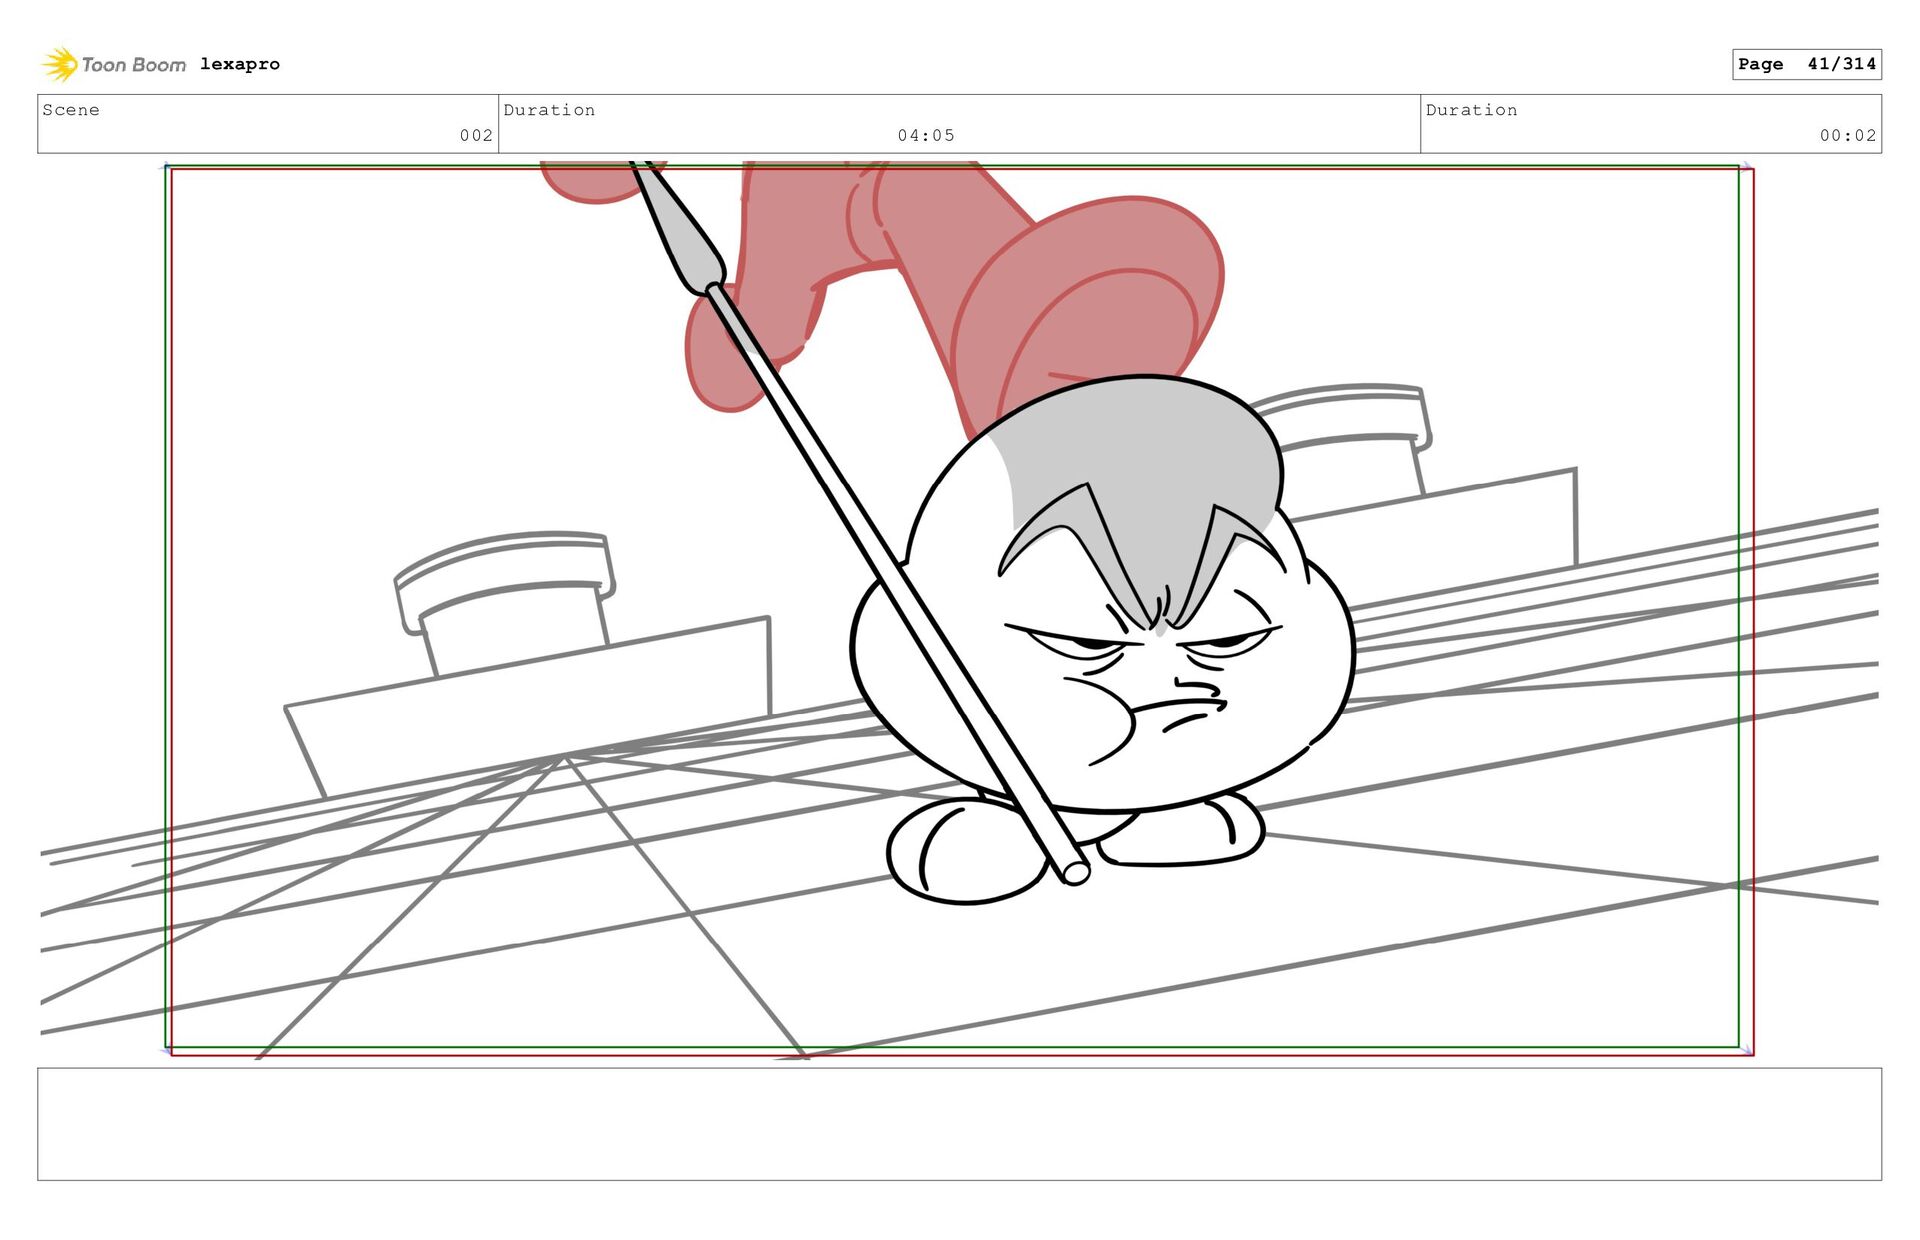Select the scene number '002'
Viewport: 1920px width, 1240px height.
[x=476, y=135]
